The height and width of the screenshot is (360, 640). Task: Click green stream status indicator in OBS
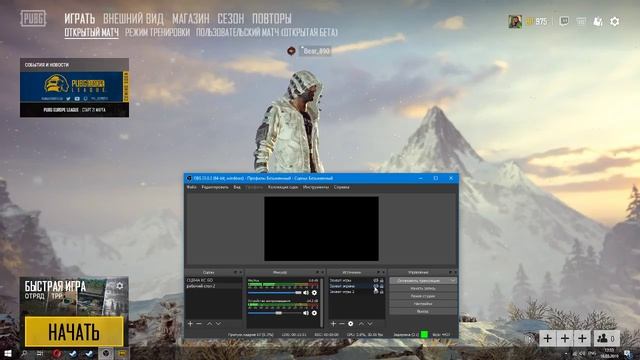pyautogui.click(x=424, y=335)
